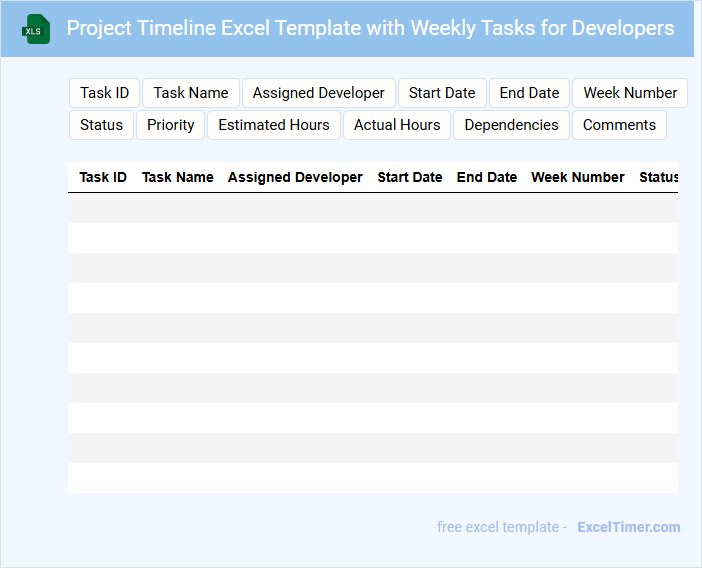Click the Week Number tag

point(630,93)
